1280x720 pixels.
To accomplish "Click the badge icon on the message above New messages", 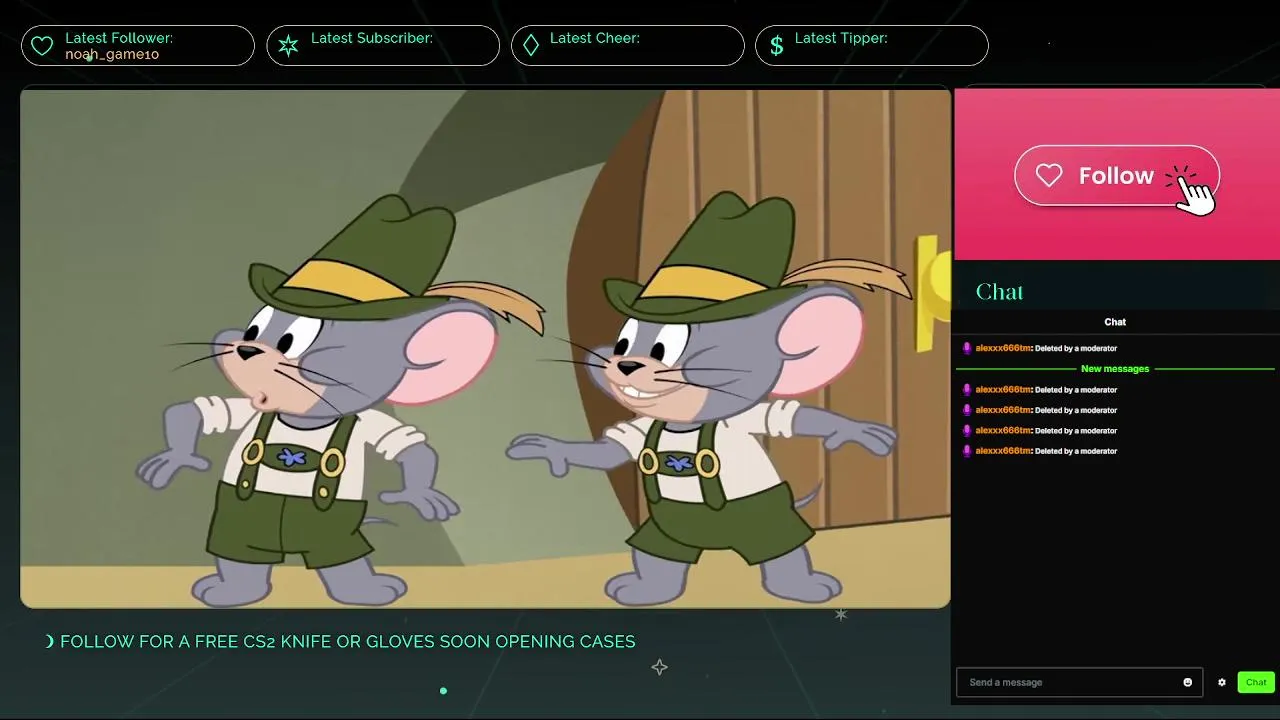I will [x=967, y=348].
